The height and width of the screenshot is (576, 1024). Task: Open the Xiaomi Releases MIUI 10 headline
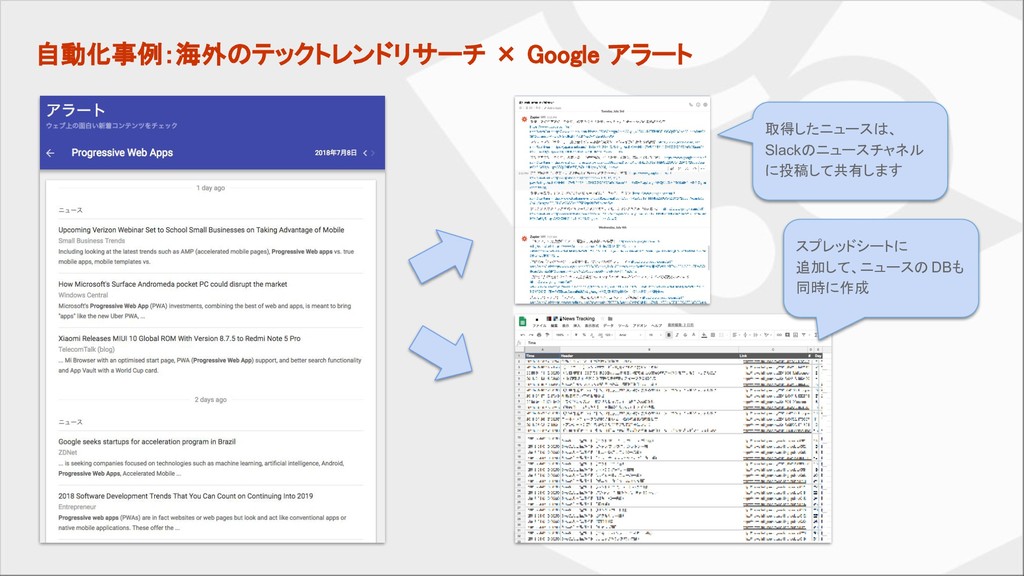179,338
